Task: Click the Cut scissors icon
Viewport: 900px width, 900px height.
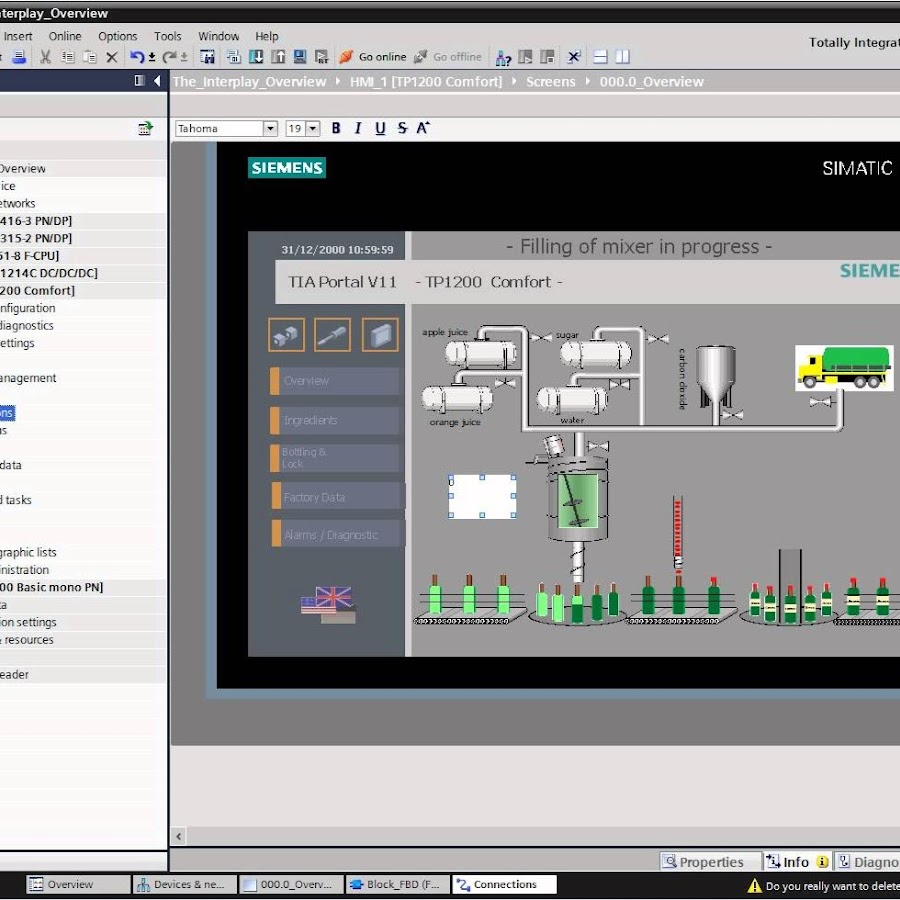Action: pos(45,57)
